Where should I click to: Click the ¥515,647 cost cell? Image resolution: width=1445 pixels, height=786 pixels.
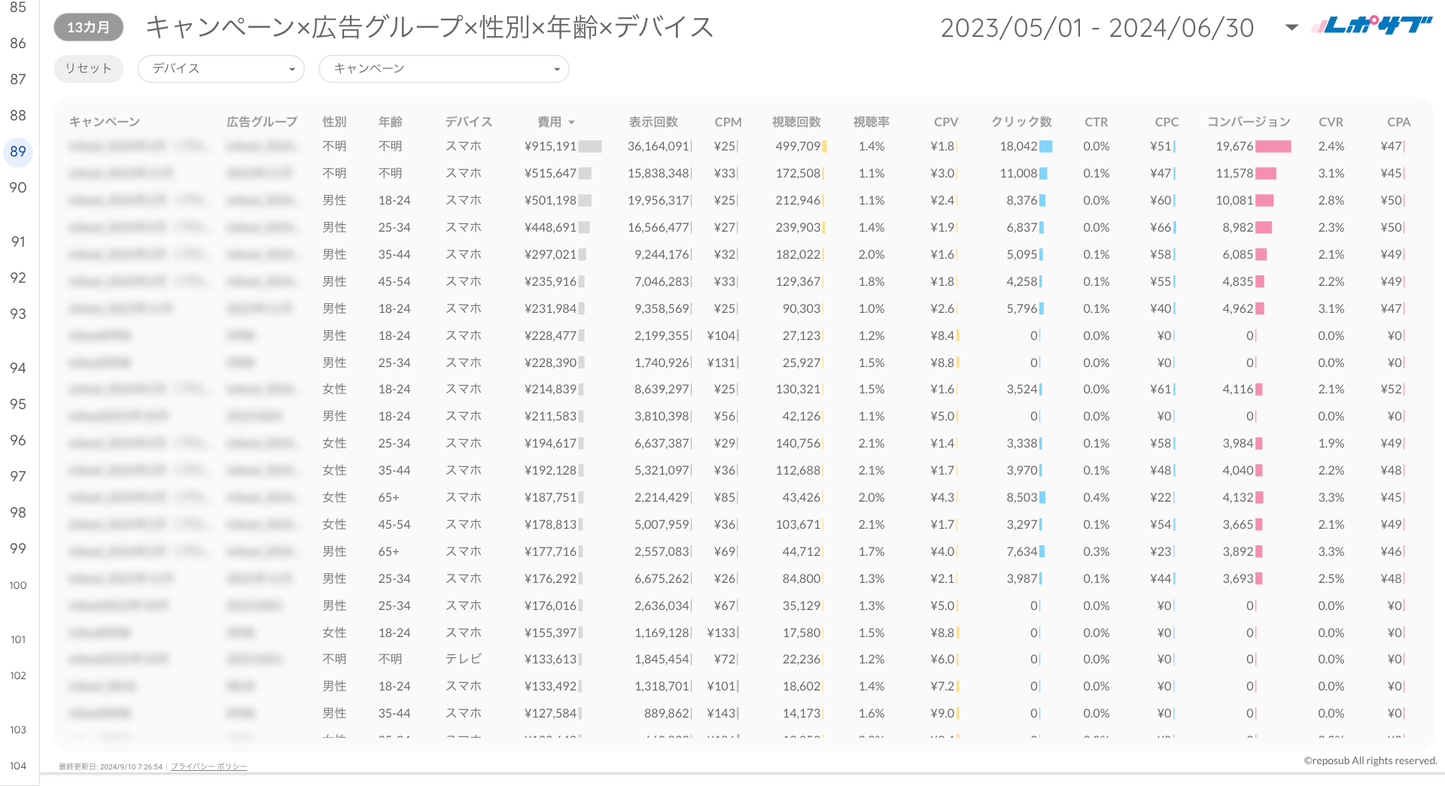coord(550,174)
